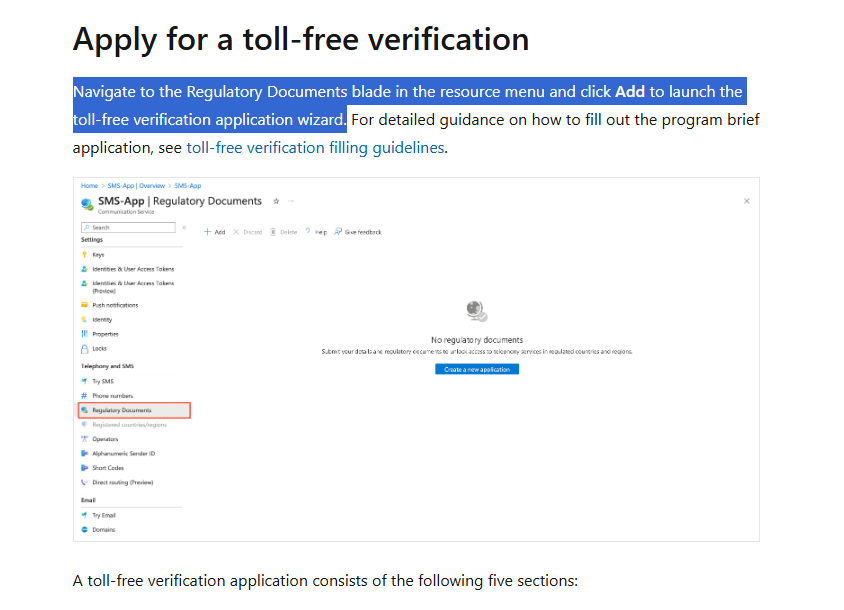
Task: Open Help question mark icon
Action: [x=308, y=232]
